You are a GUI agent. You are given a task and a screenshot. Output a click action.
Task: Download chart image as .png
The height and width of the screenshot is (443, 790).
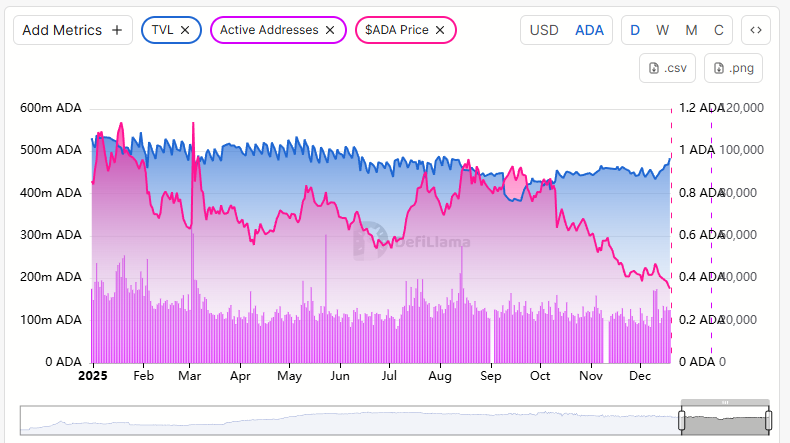(733, 68)
